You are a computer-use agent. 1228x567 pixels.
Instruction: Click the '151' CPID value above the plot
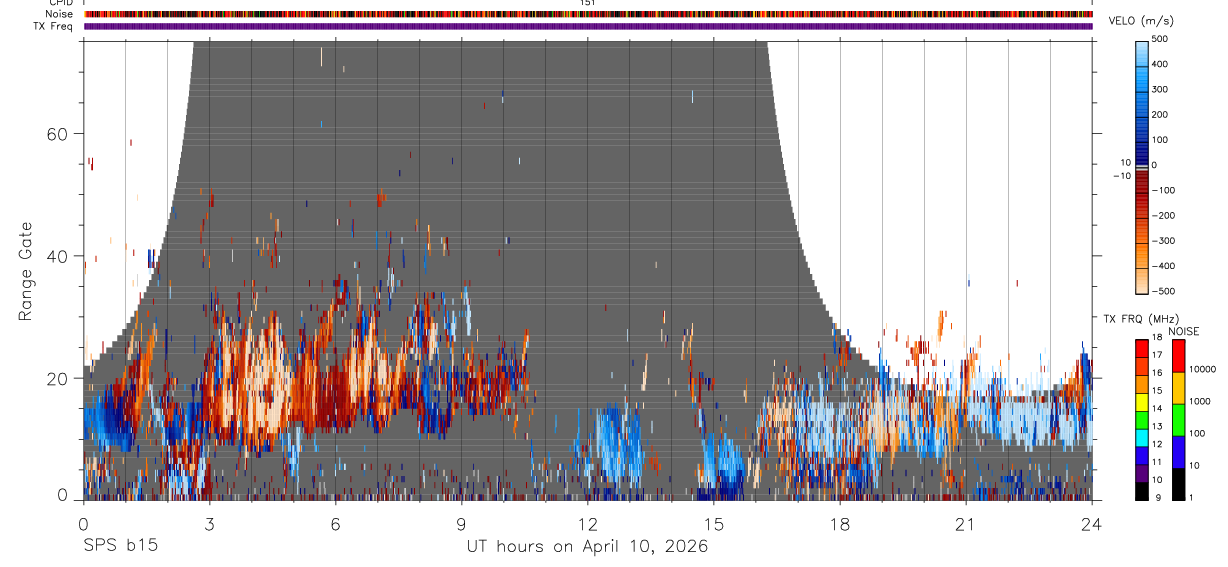tap(588, 3)
